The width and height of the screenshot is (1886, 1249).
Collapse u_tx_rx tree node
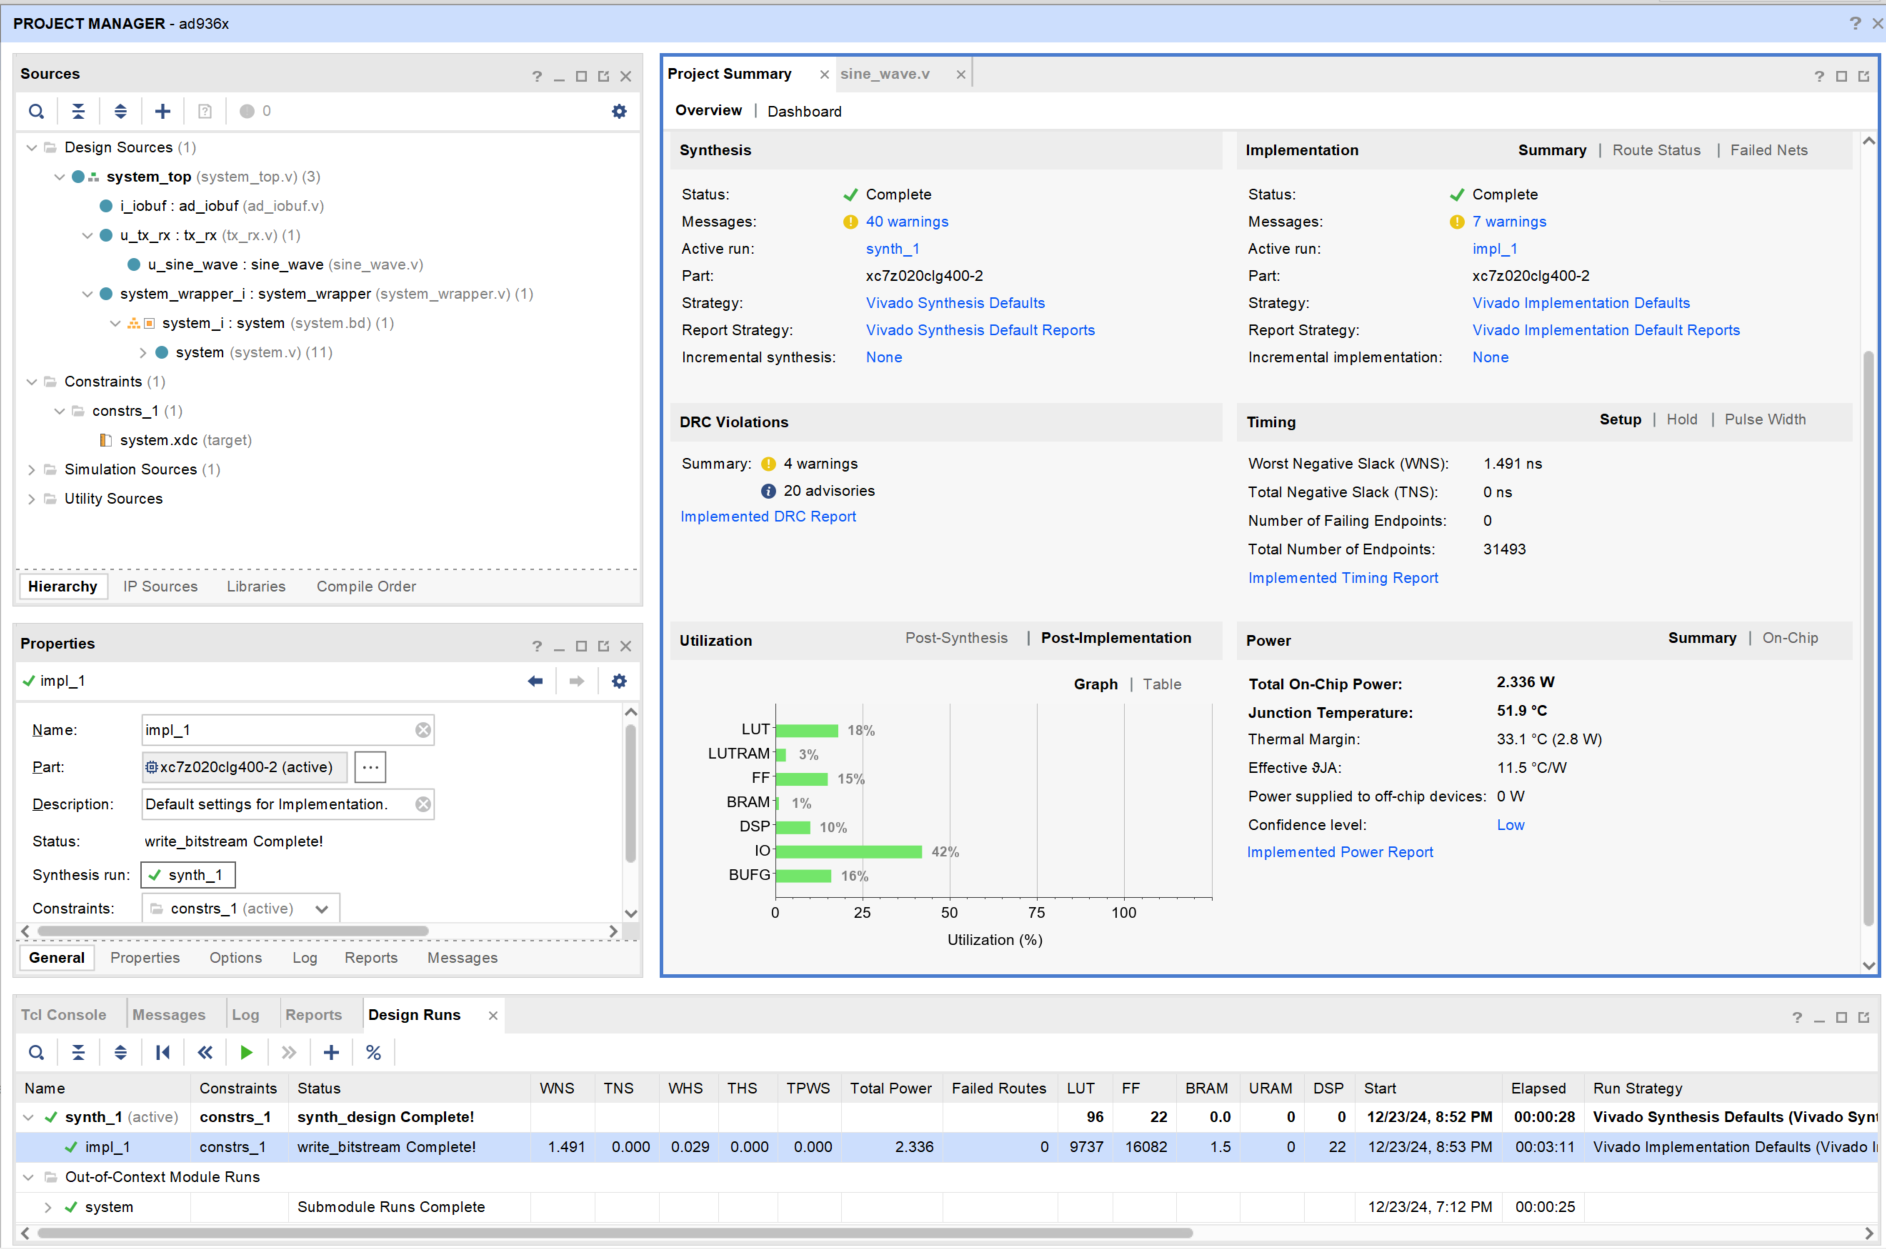88,236
